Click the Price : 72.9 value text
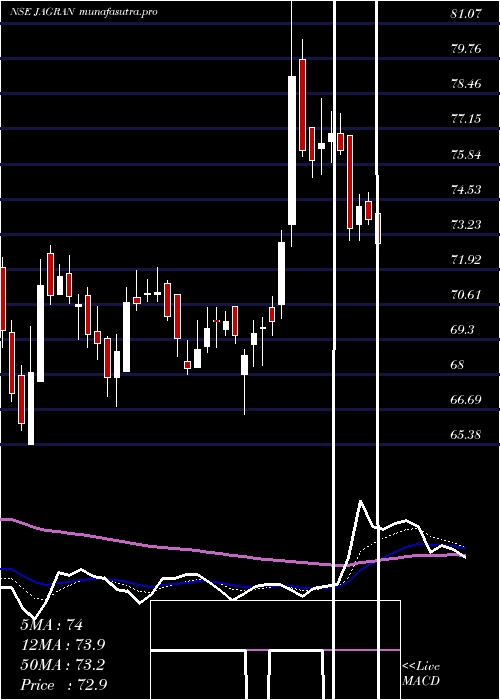 [63, 685]
